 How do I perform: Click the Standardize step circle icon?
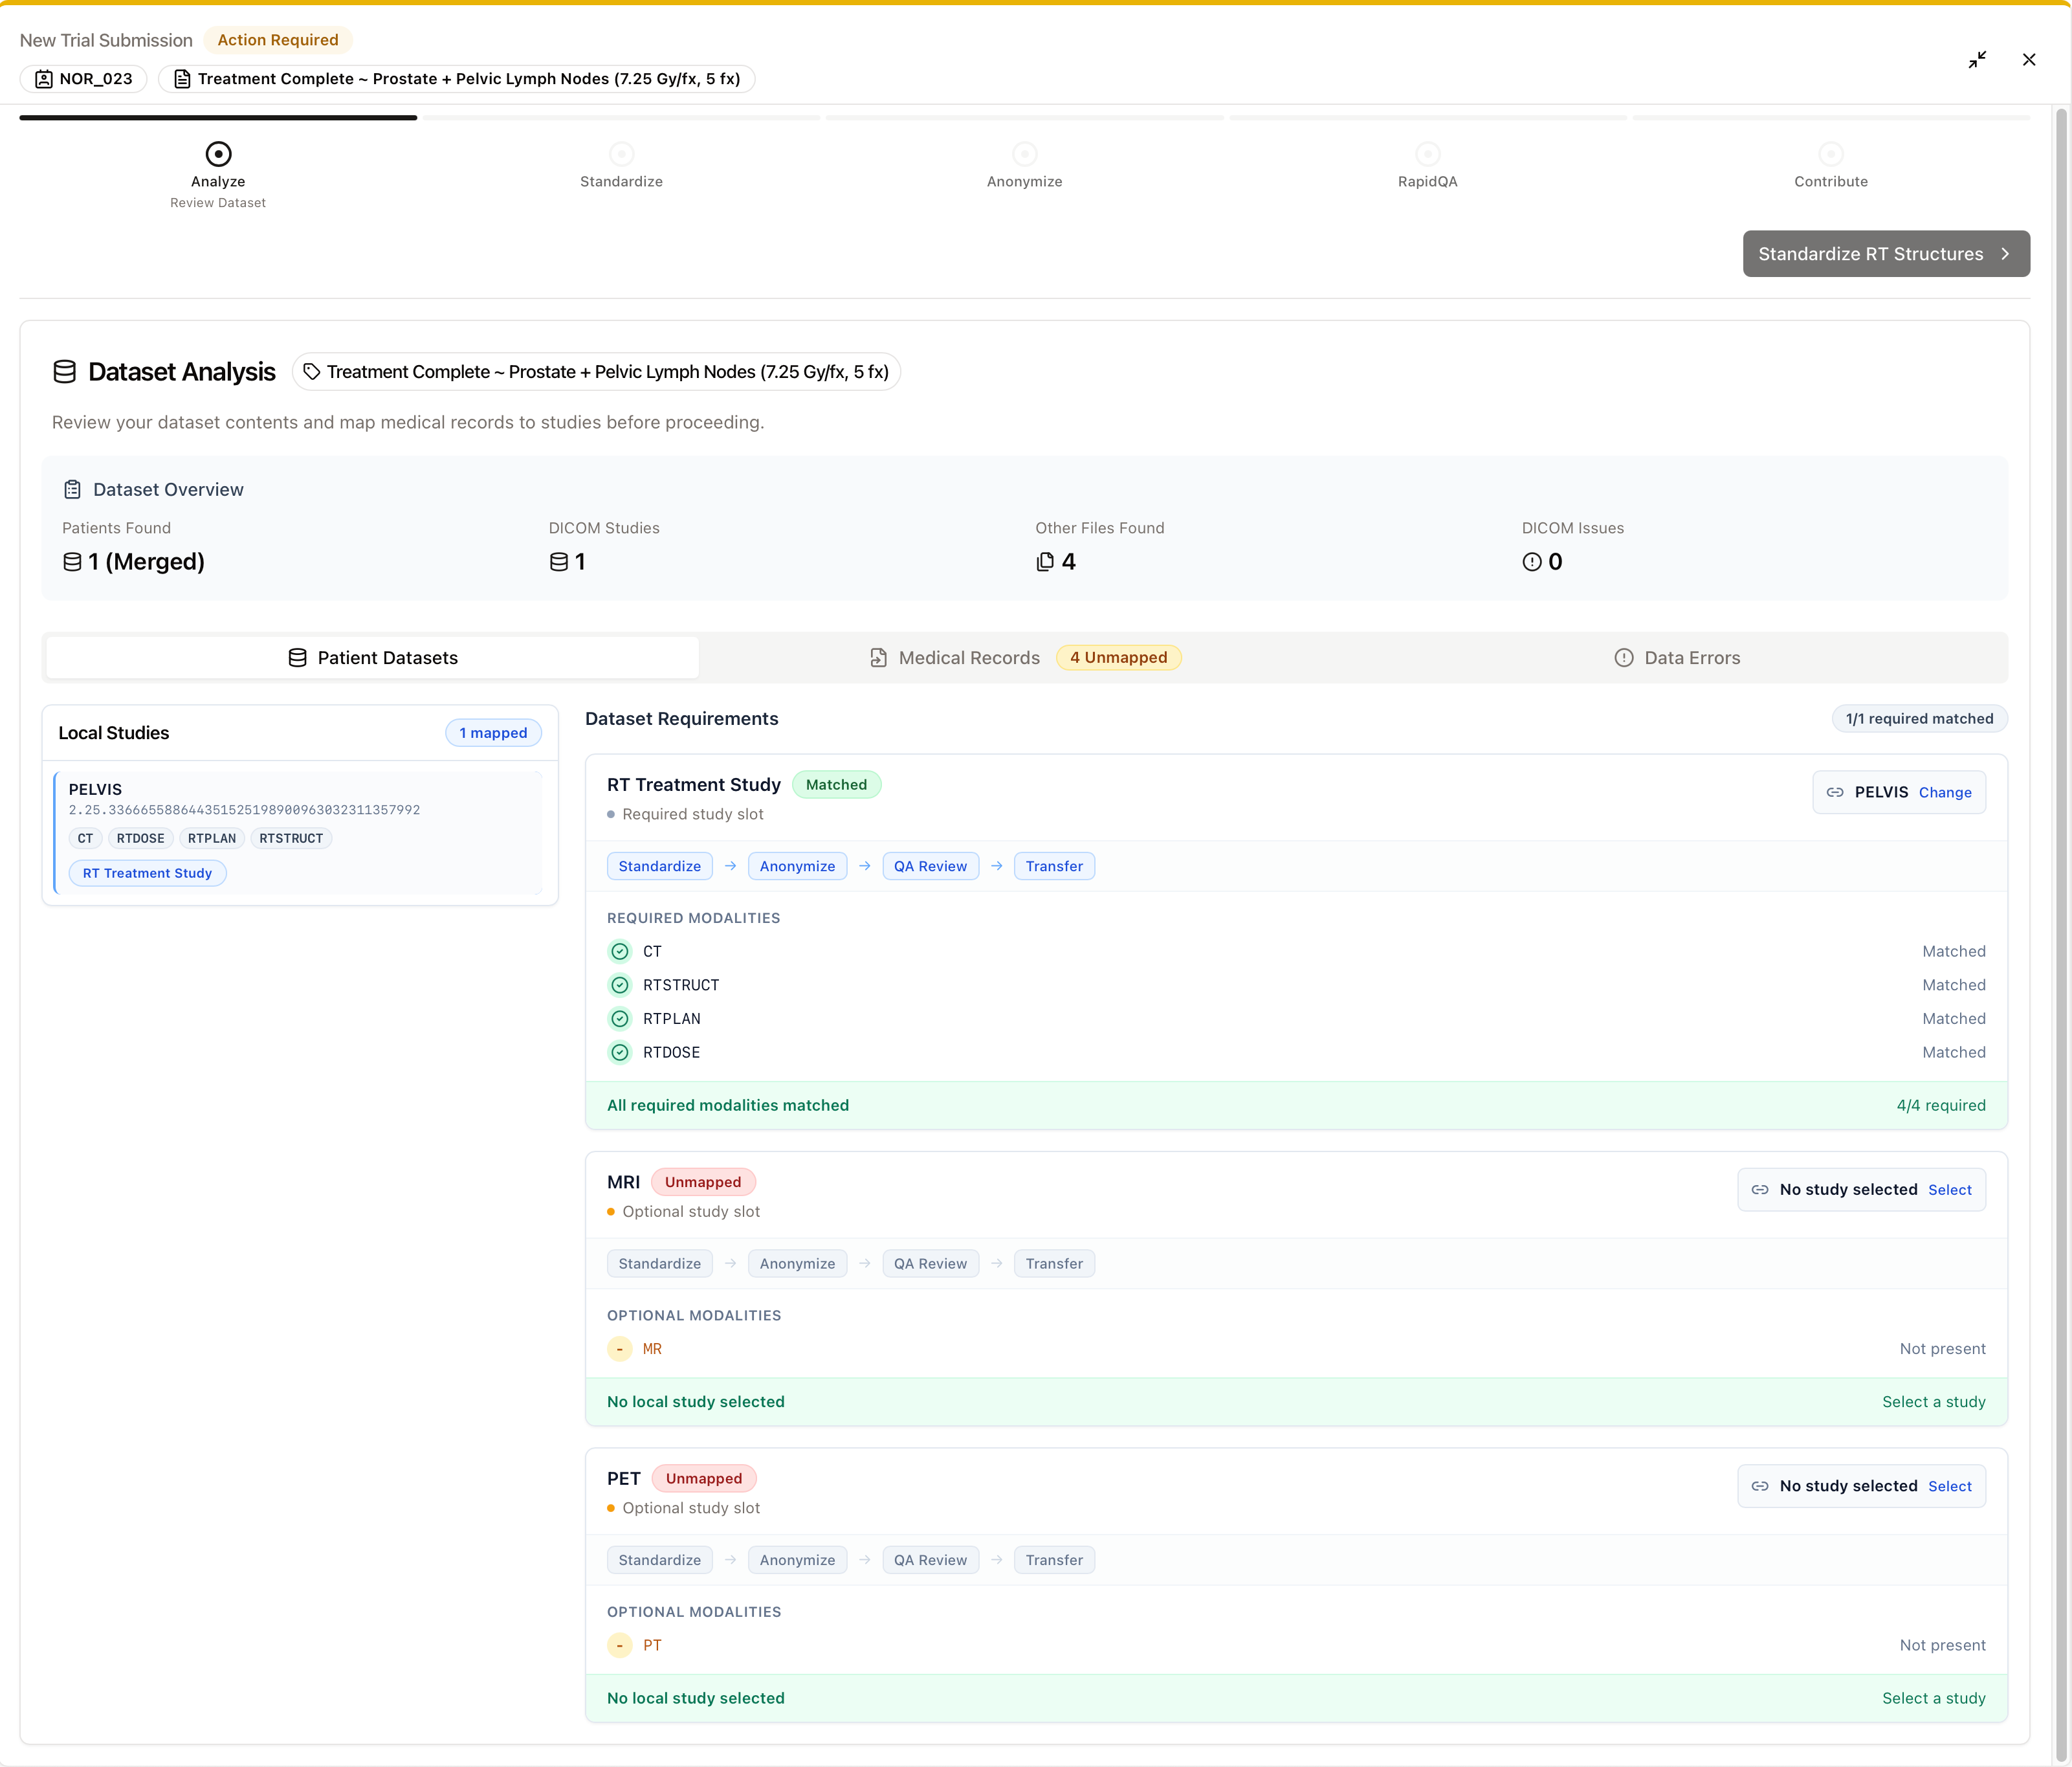tap(621, 154)
